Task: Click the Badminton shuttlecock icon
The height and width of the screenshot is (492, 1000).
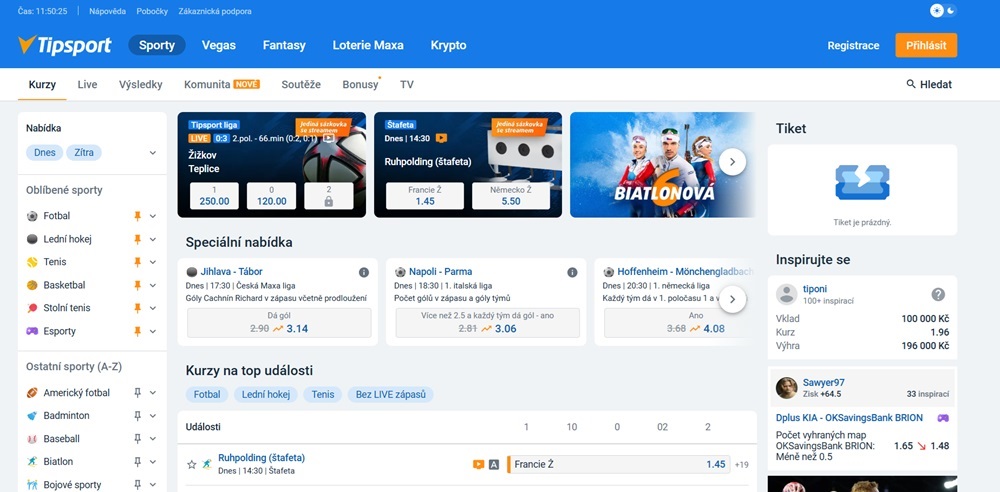Action: [x=32, y=415]
